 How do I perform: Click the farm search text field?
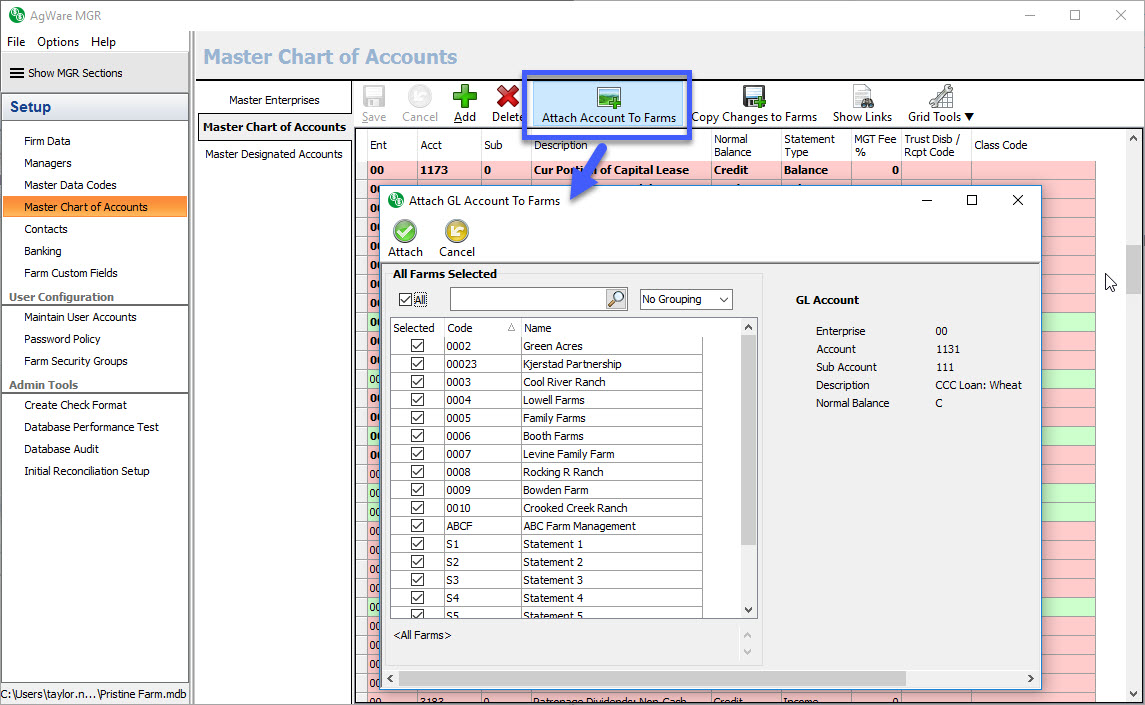[527, 299]
